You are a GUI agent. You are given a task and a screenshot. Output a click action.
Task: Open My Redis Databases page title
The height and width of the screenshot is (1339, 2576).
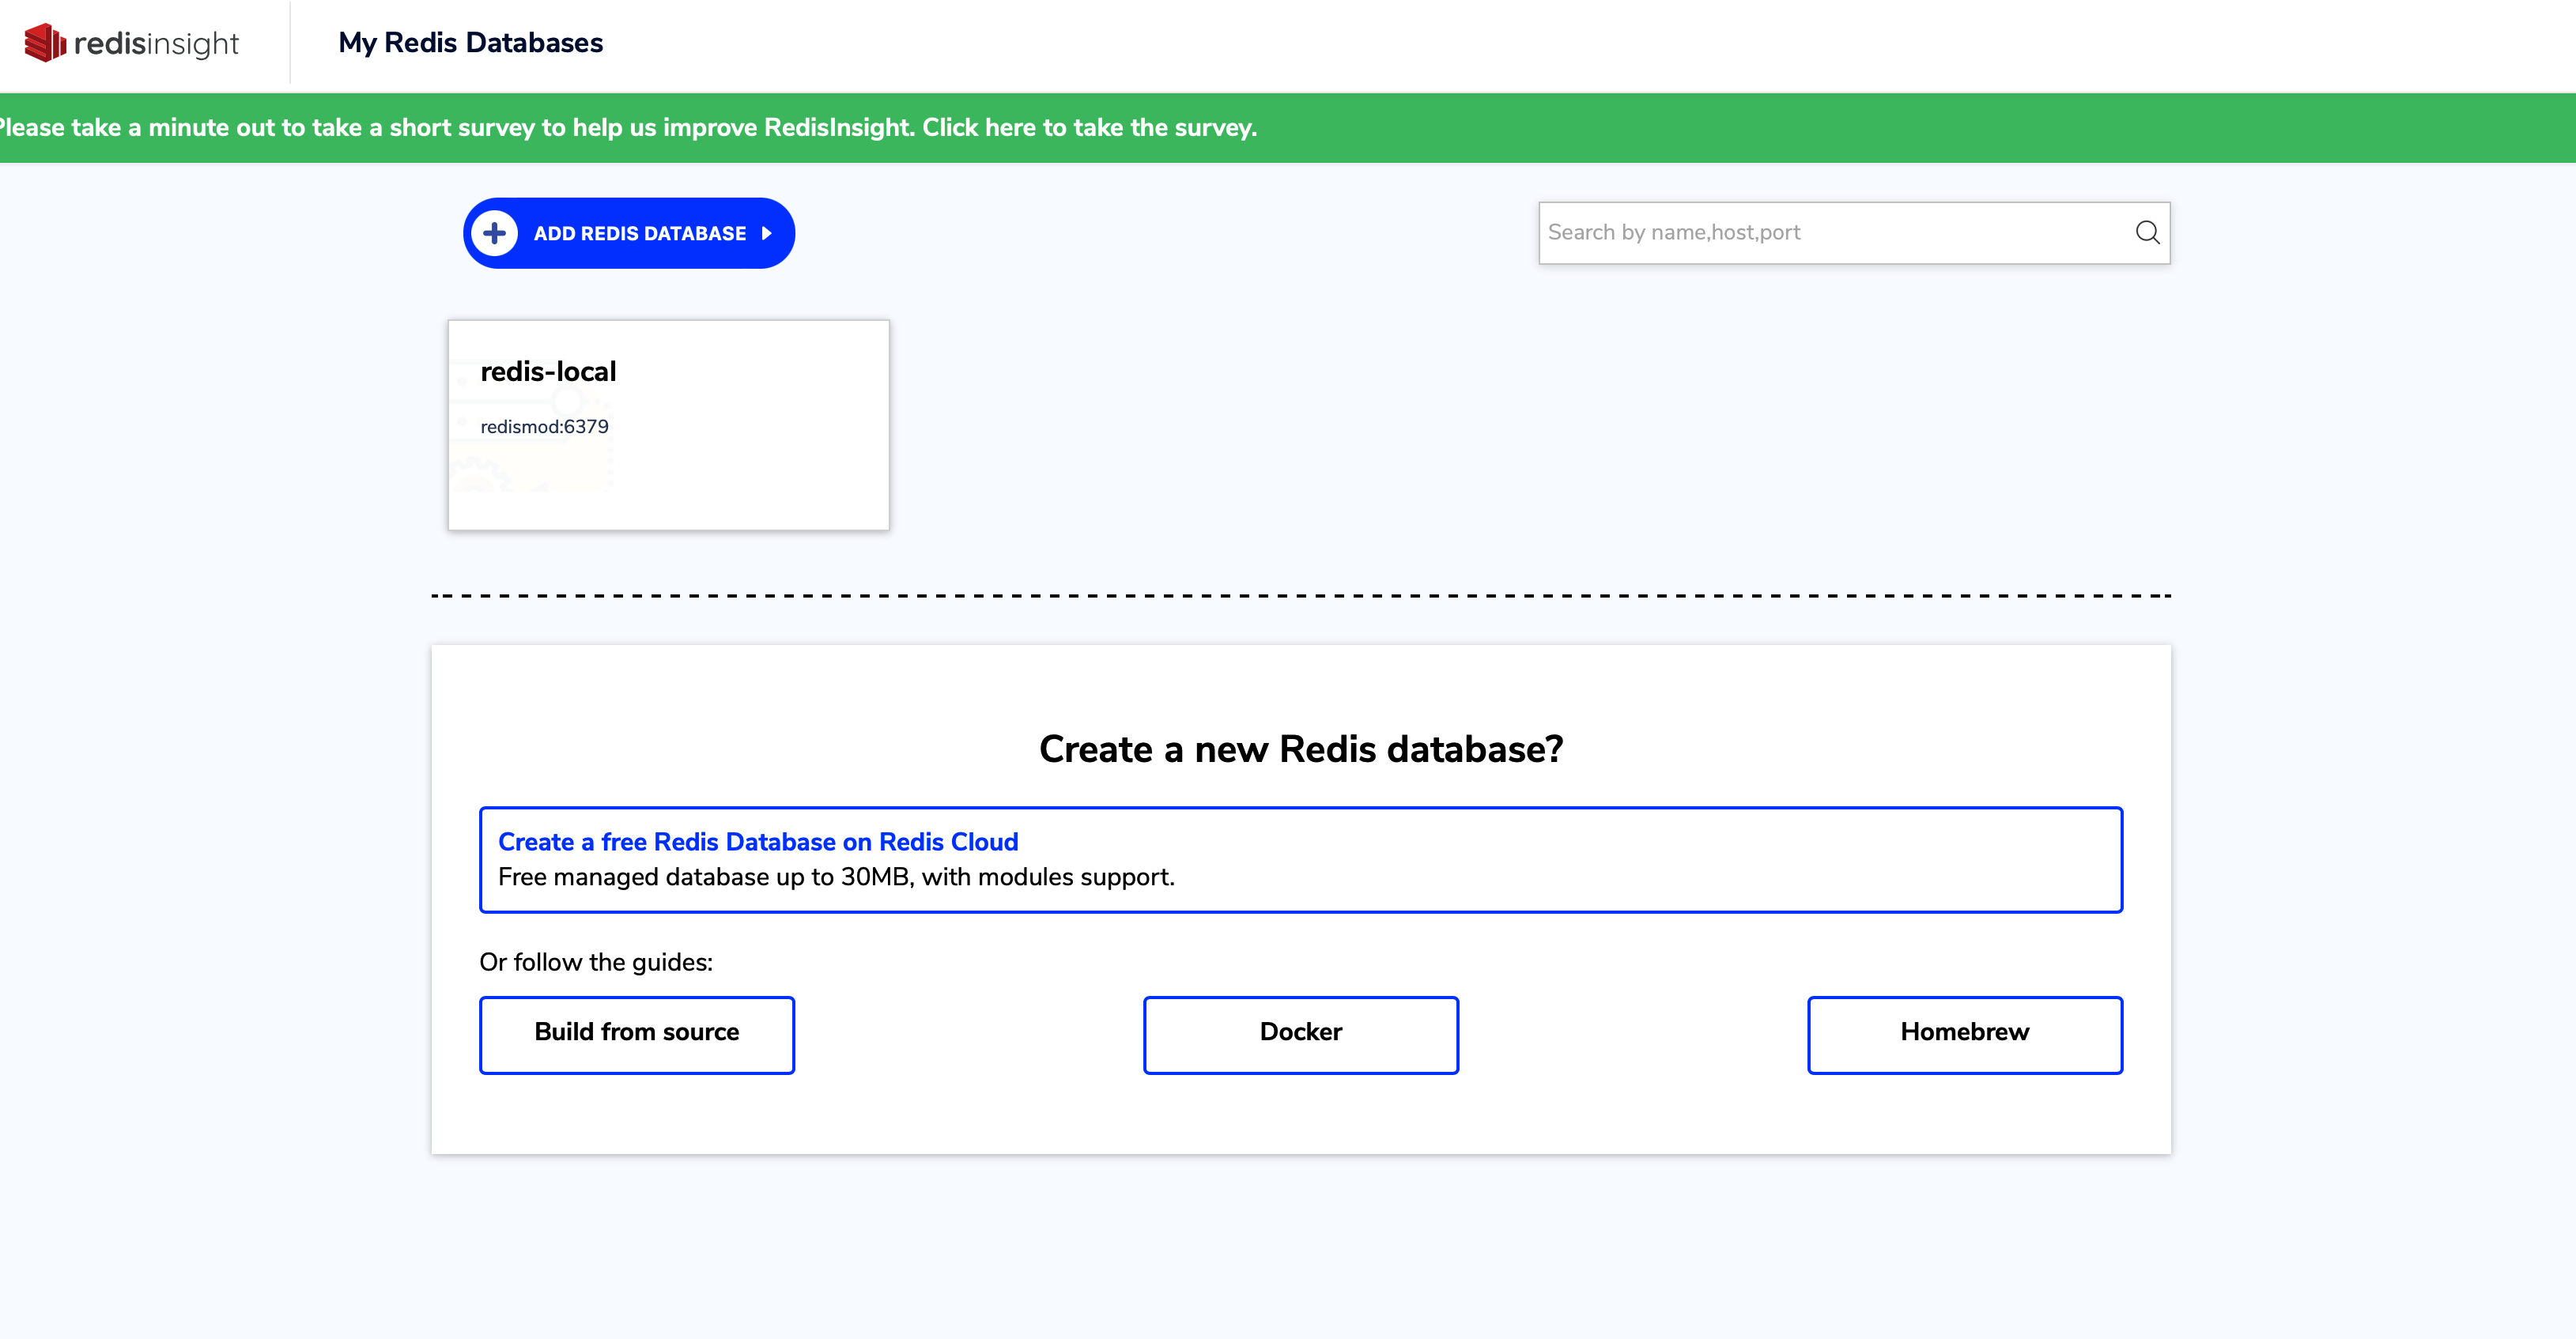point(470,43)
